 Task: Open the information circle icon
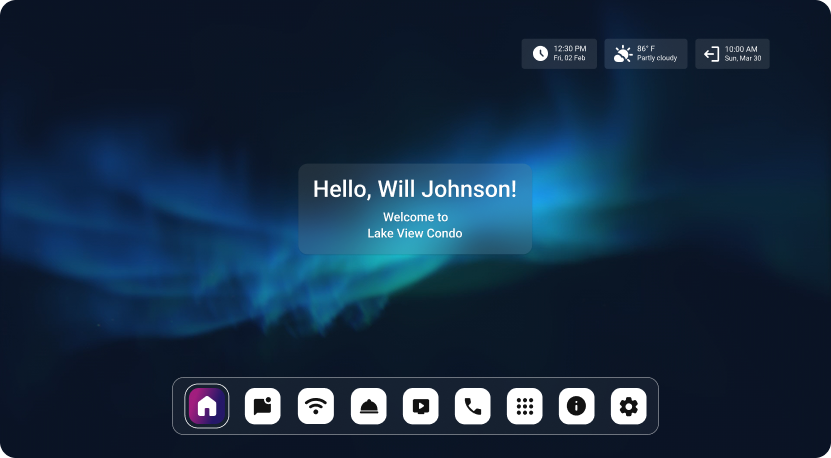pos(577,406)
